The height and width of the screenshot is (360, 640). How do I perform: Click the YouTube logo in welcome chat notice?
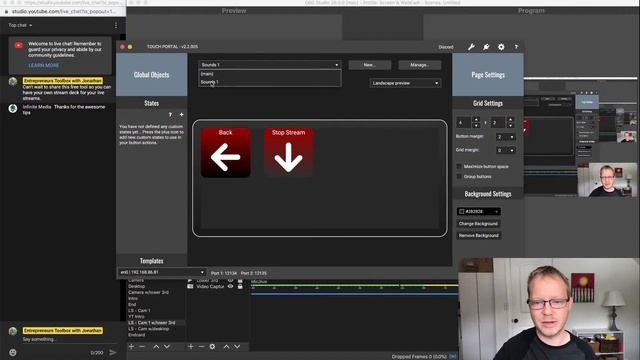[x=19, y=45]
